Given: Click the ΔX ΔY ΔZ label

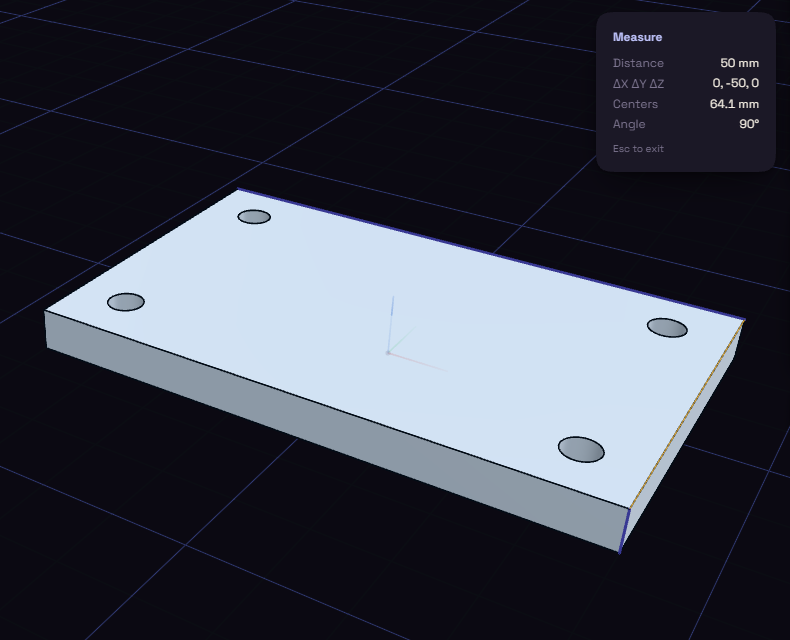Looking at the screenshot, I should tap(638, 84).
